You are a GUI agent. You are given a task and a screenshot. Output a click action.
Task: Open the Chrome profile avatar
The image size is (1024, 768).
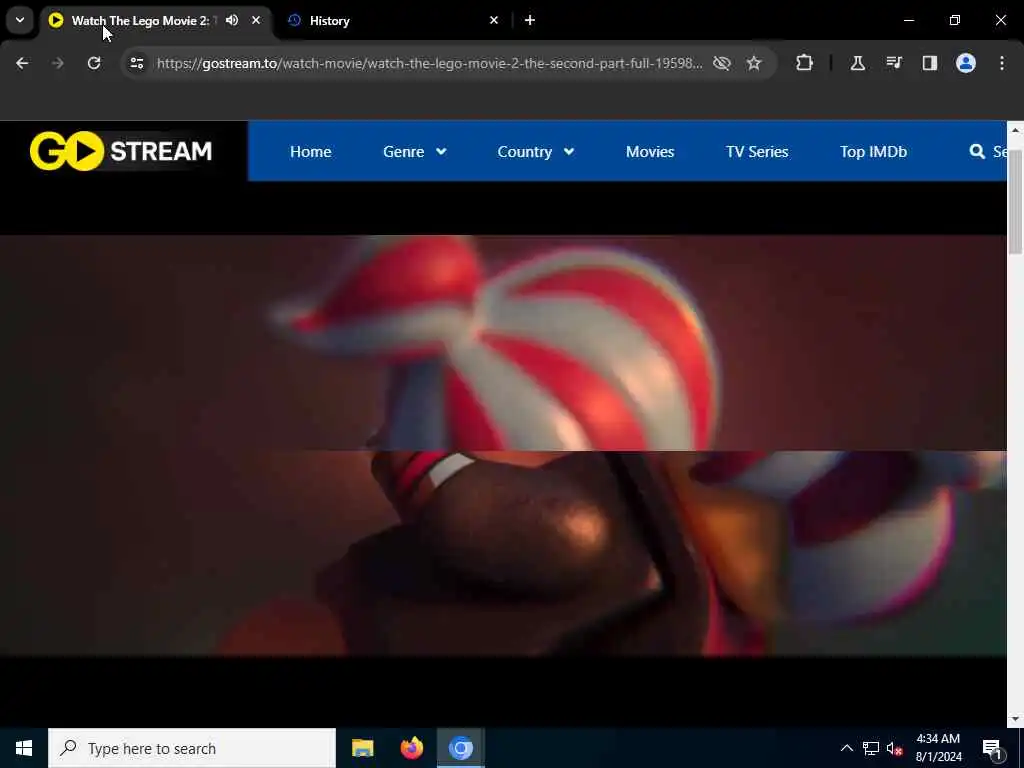(966, 63)
